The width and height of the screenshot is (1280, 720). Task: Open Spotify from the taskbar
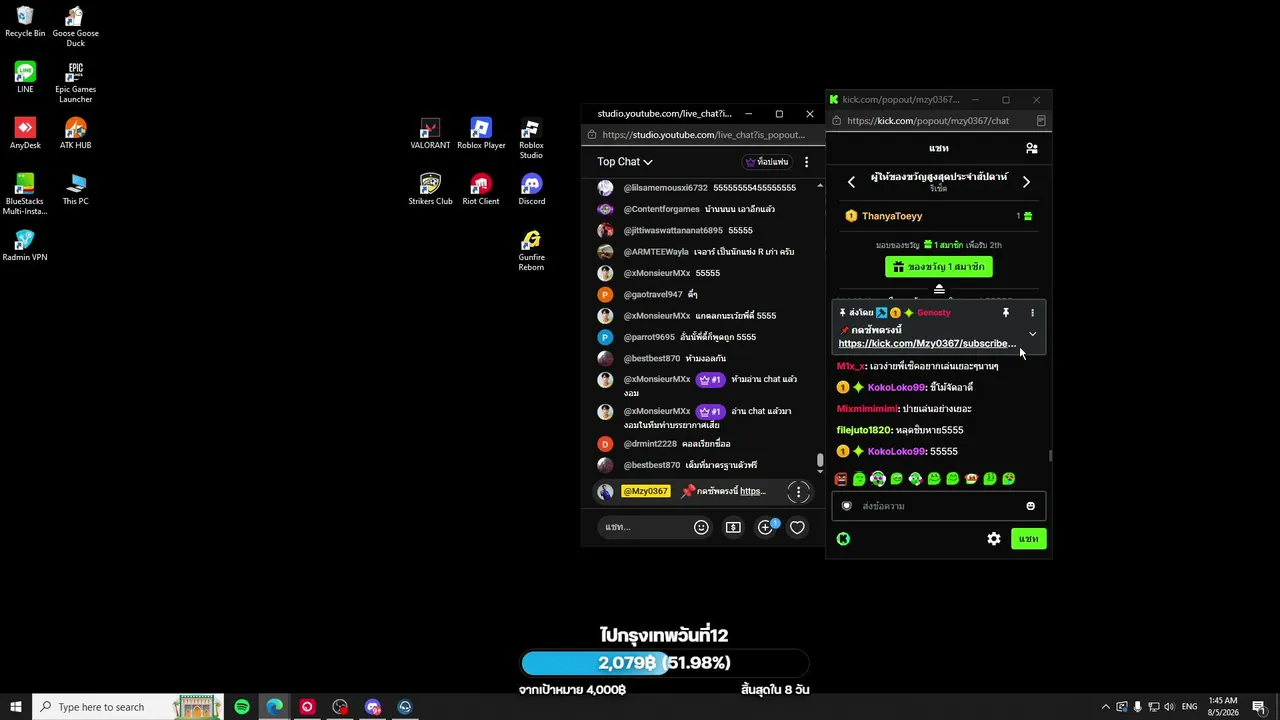coord(242,707)
